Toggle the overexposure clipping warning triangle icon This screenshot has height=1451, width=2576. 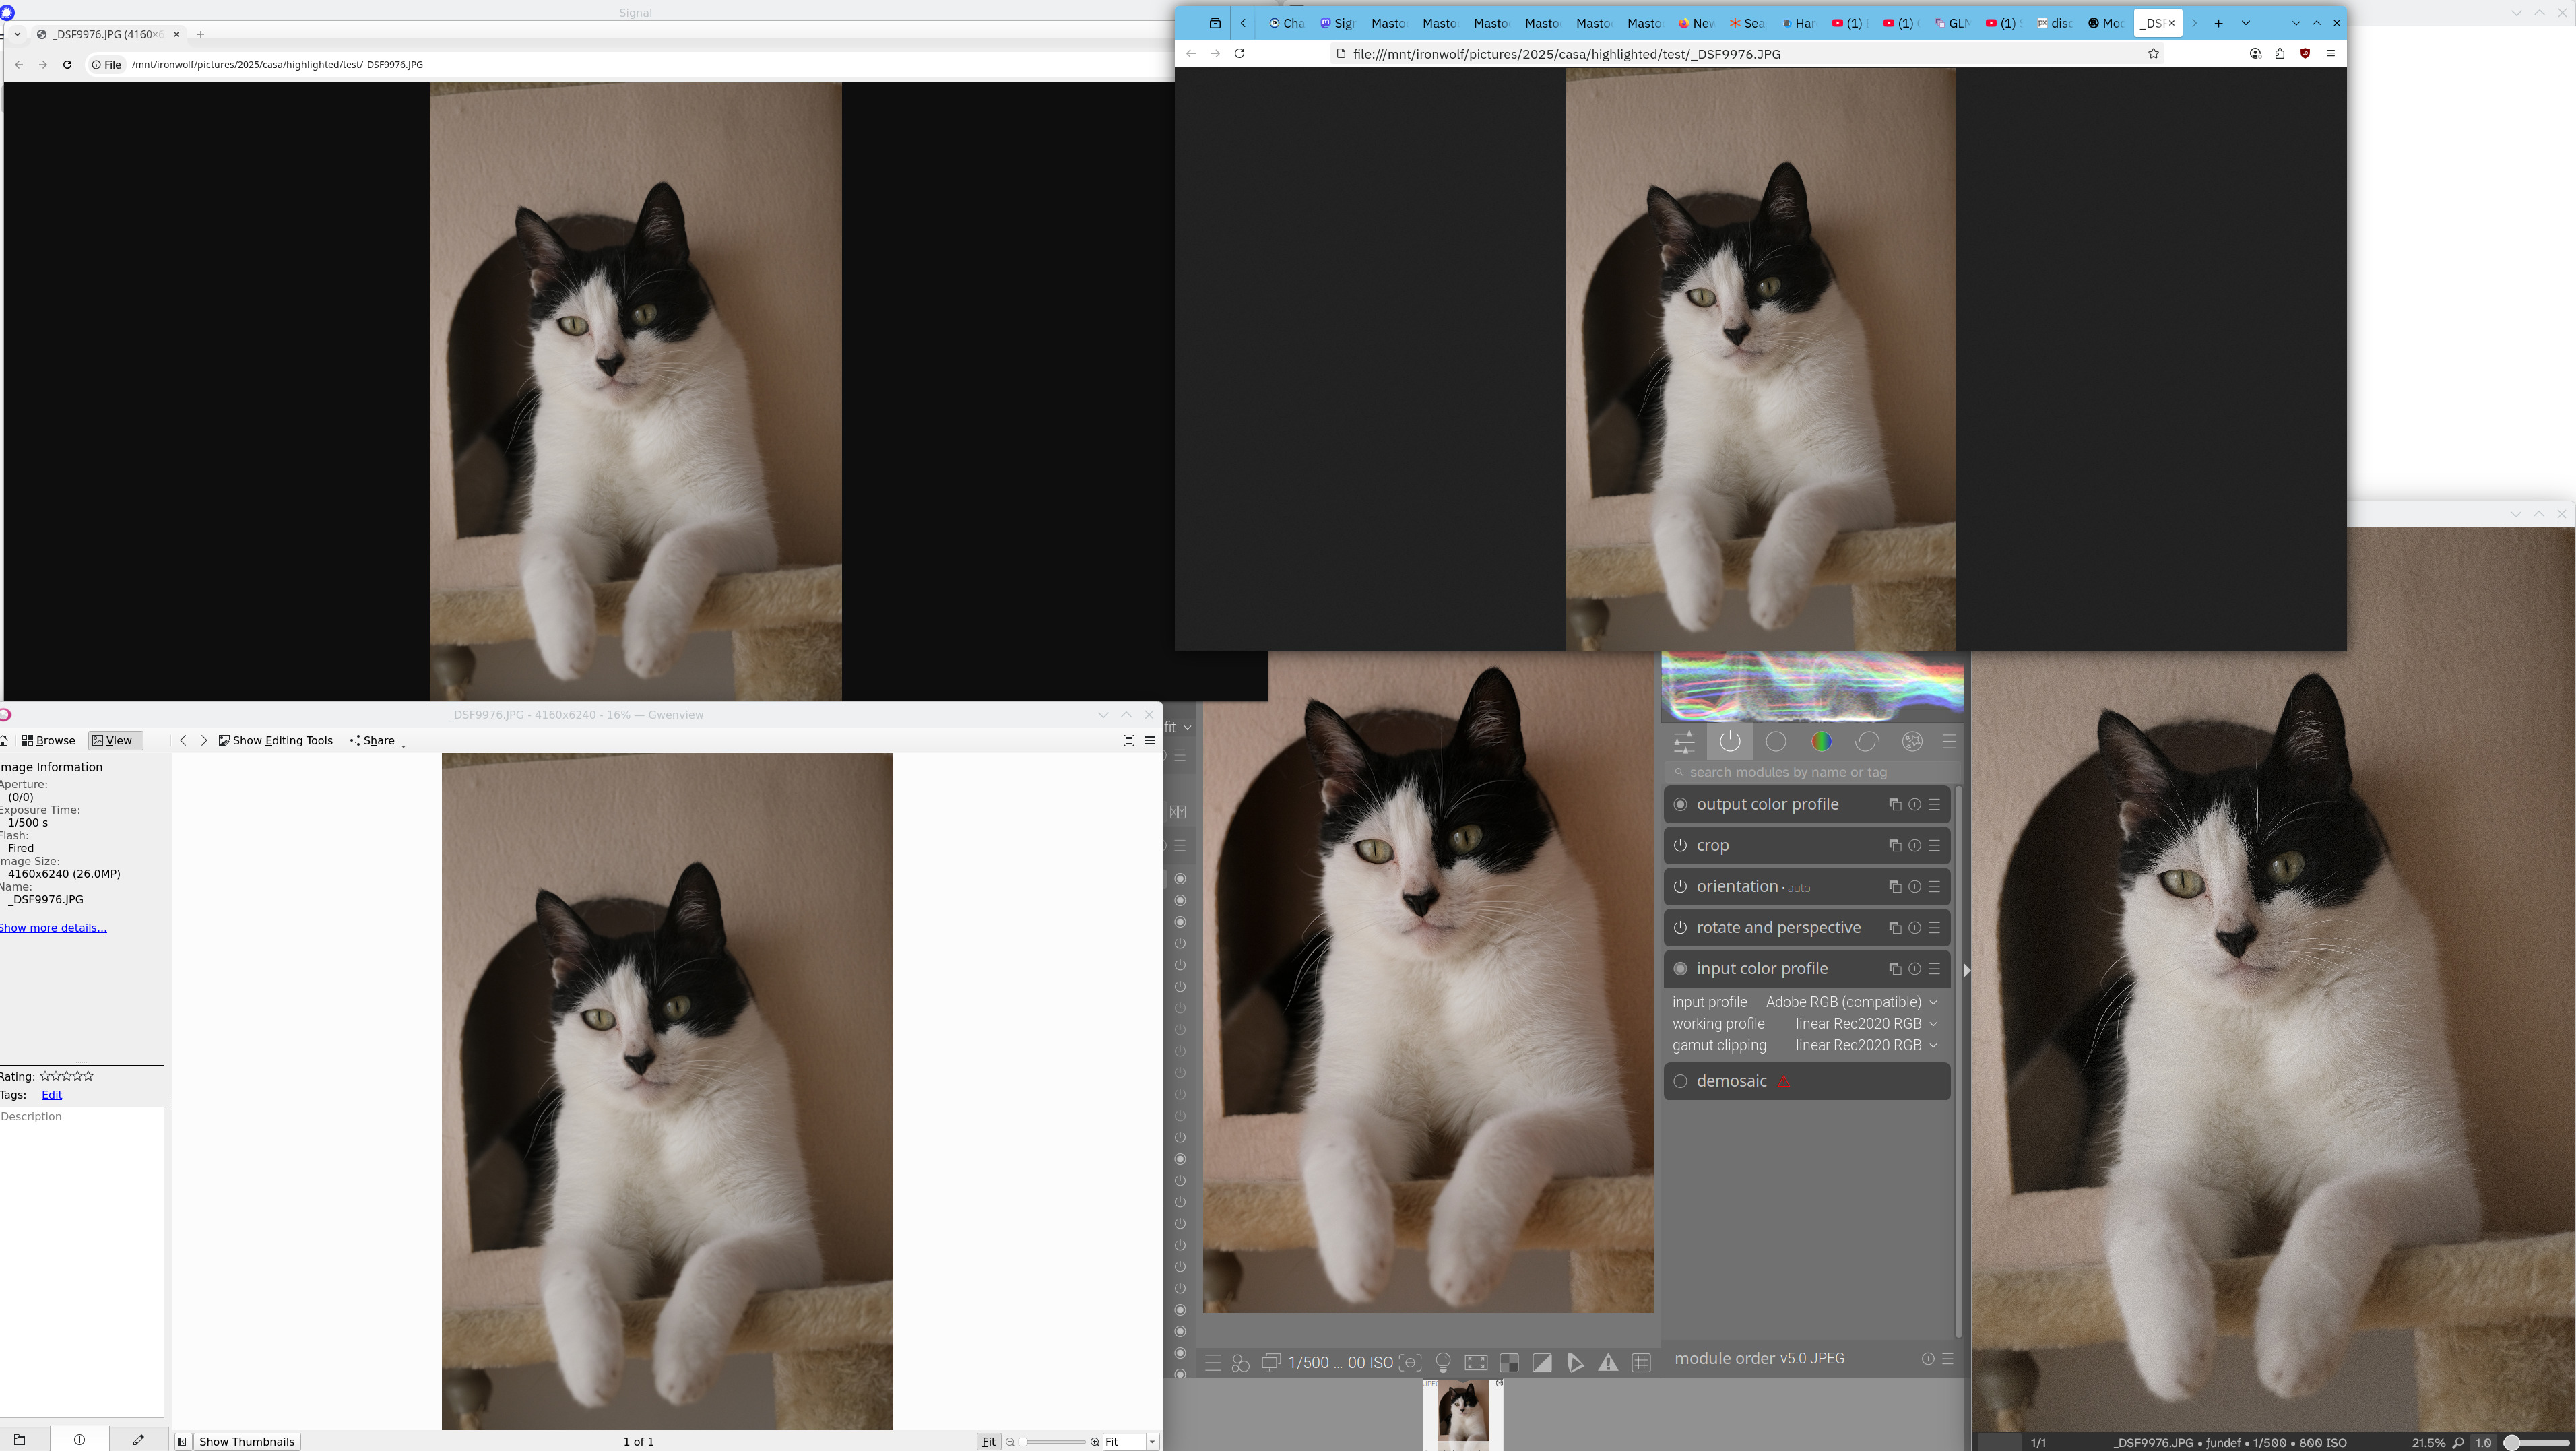coord(1608,1362)
